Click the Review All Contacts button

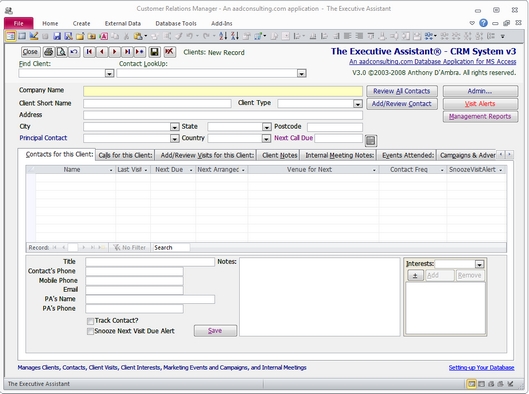401,91
